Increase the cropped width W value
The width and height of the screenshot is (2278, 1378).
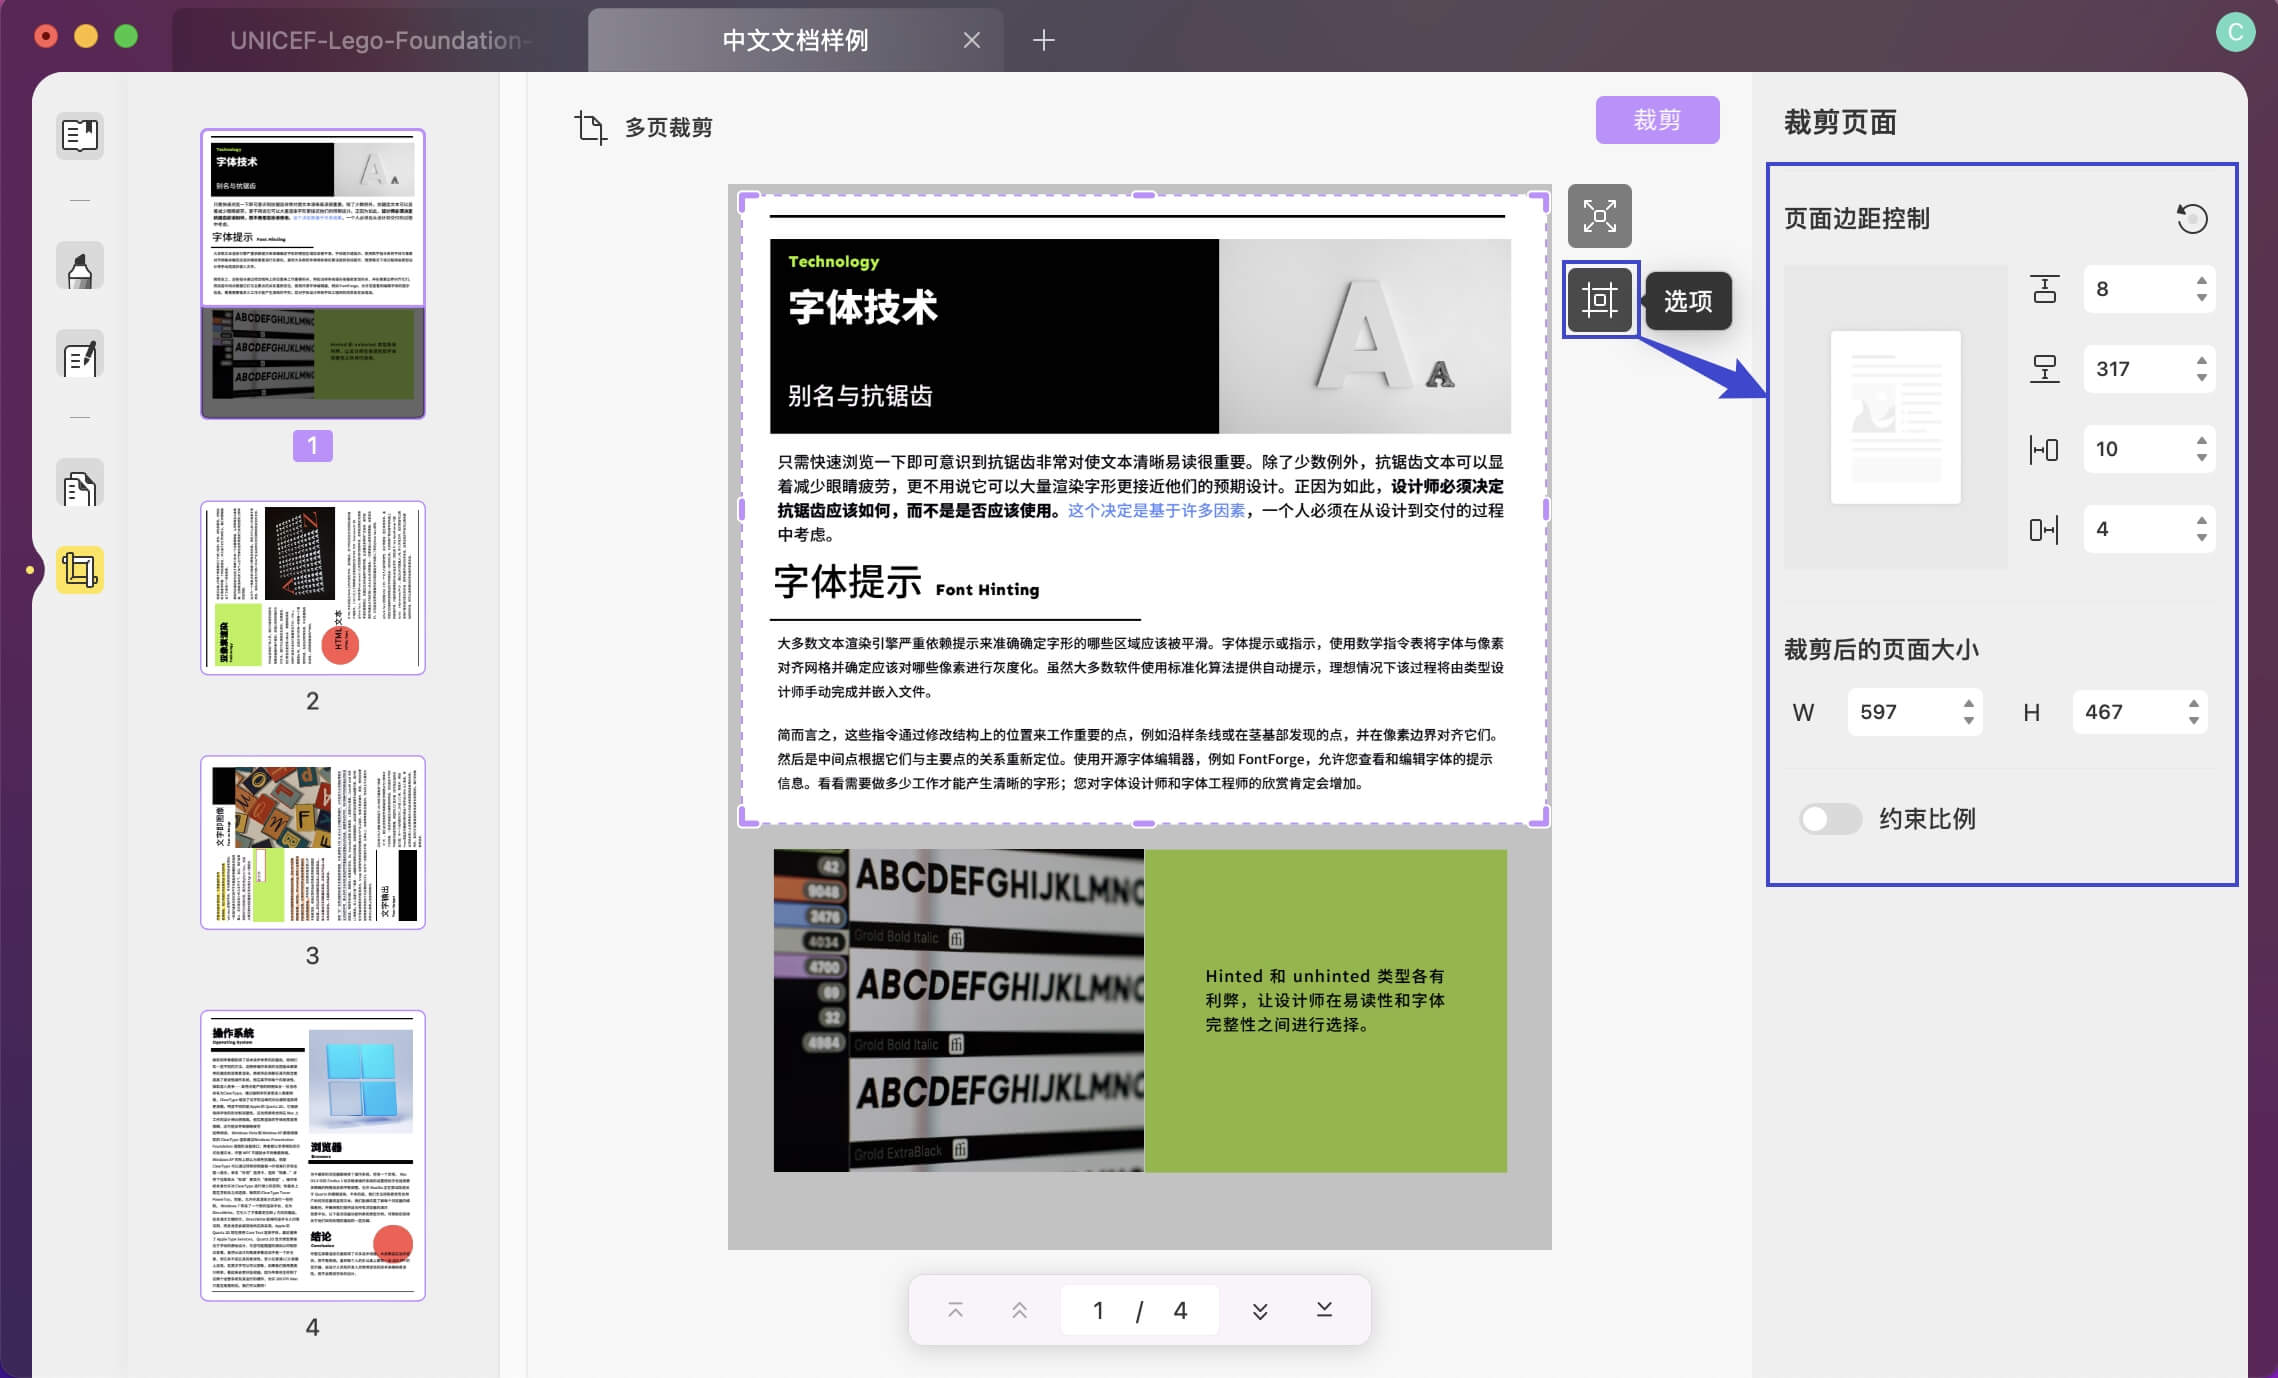point(1968,704)
